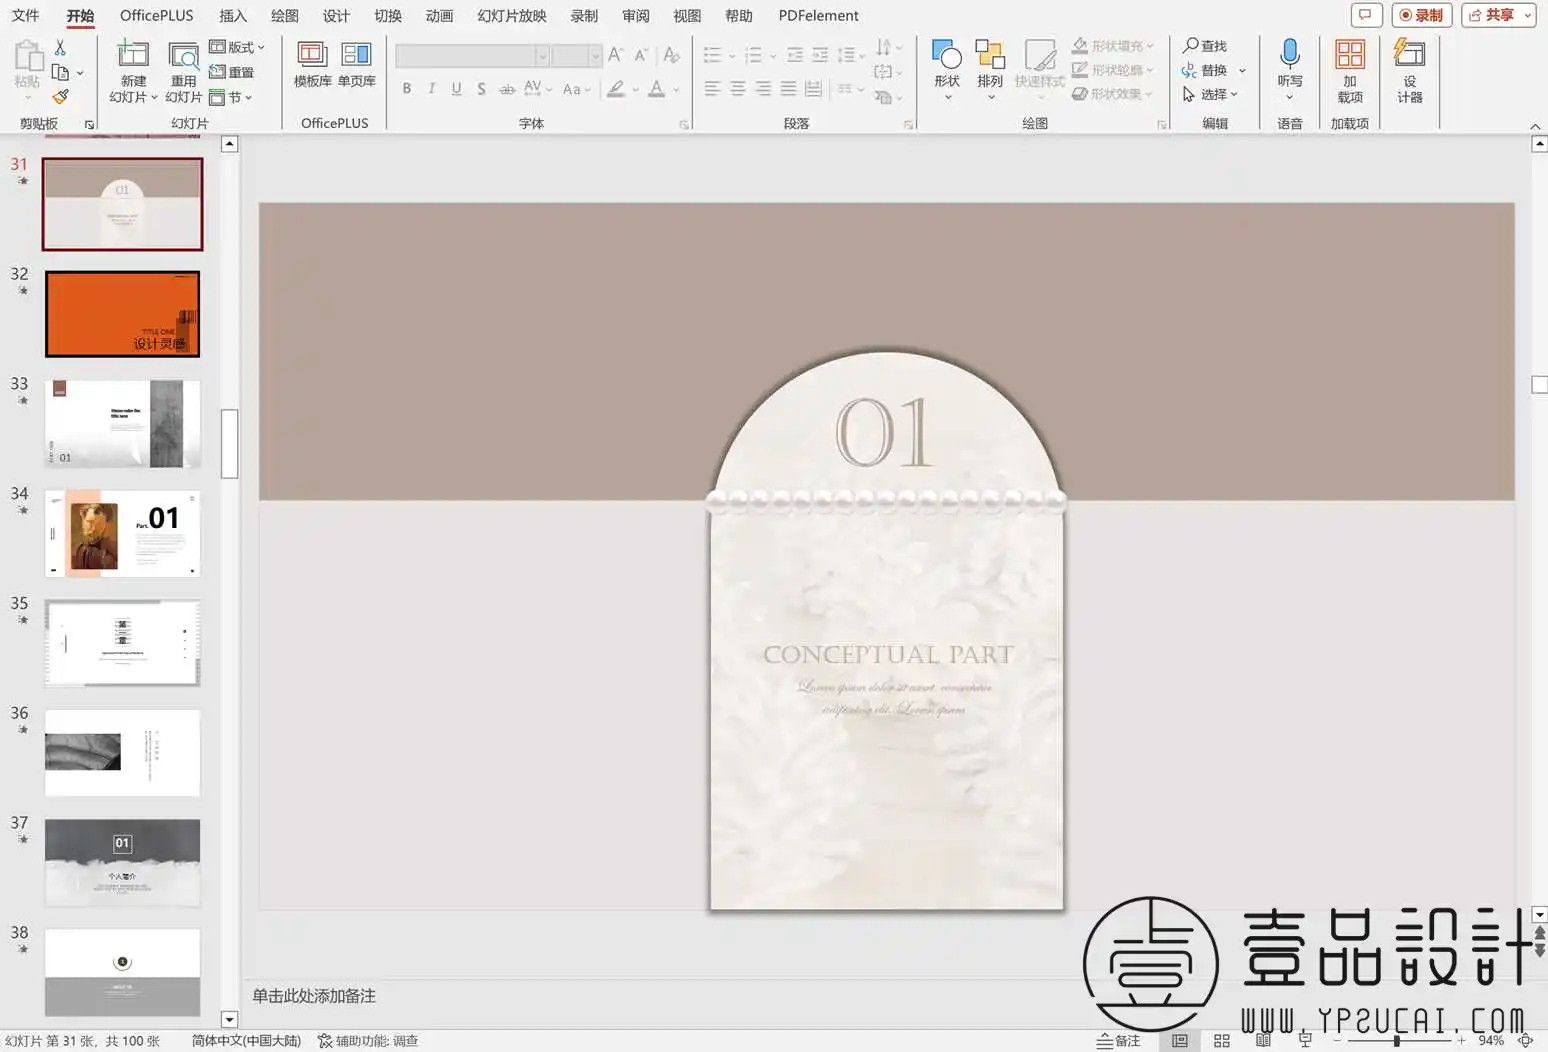Screen dimensions: 1548x1052
Task: Toggle 备注 notes in status bar
Action: coord(1118,1041)
